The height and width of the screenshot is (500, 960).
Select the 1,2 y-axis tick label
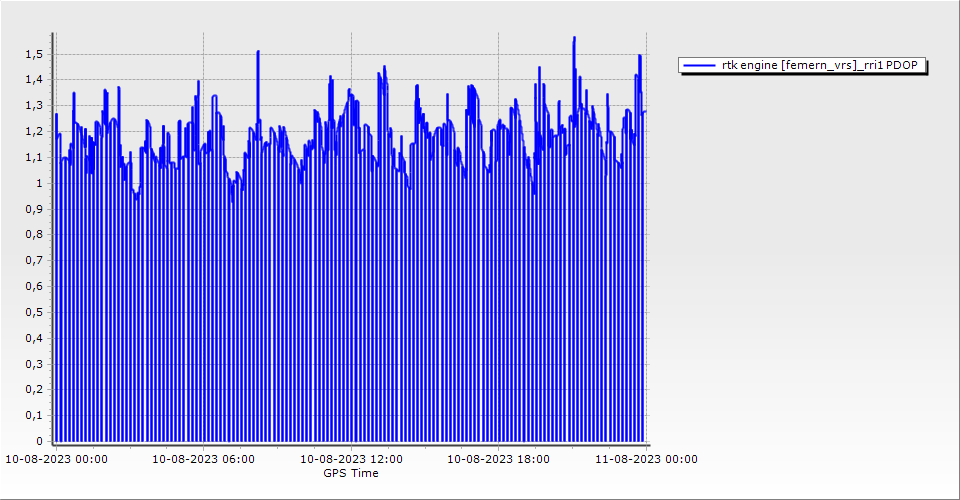pos(34,131)
